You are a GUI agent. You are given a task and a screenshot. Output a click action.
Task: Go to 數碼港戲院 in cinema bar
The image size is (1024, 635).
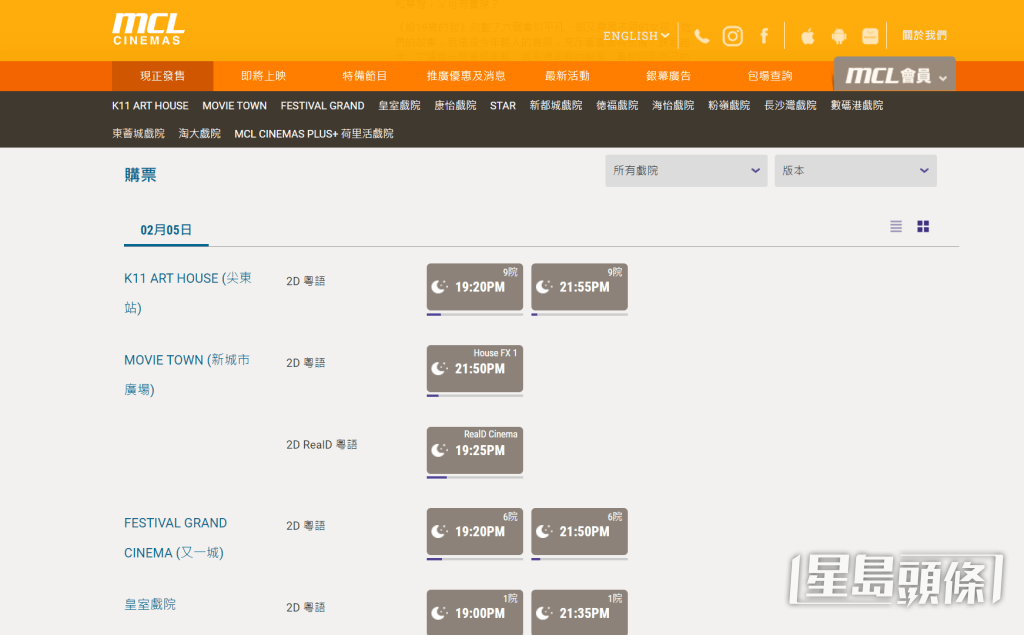[857, 105]
